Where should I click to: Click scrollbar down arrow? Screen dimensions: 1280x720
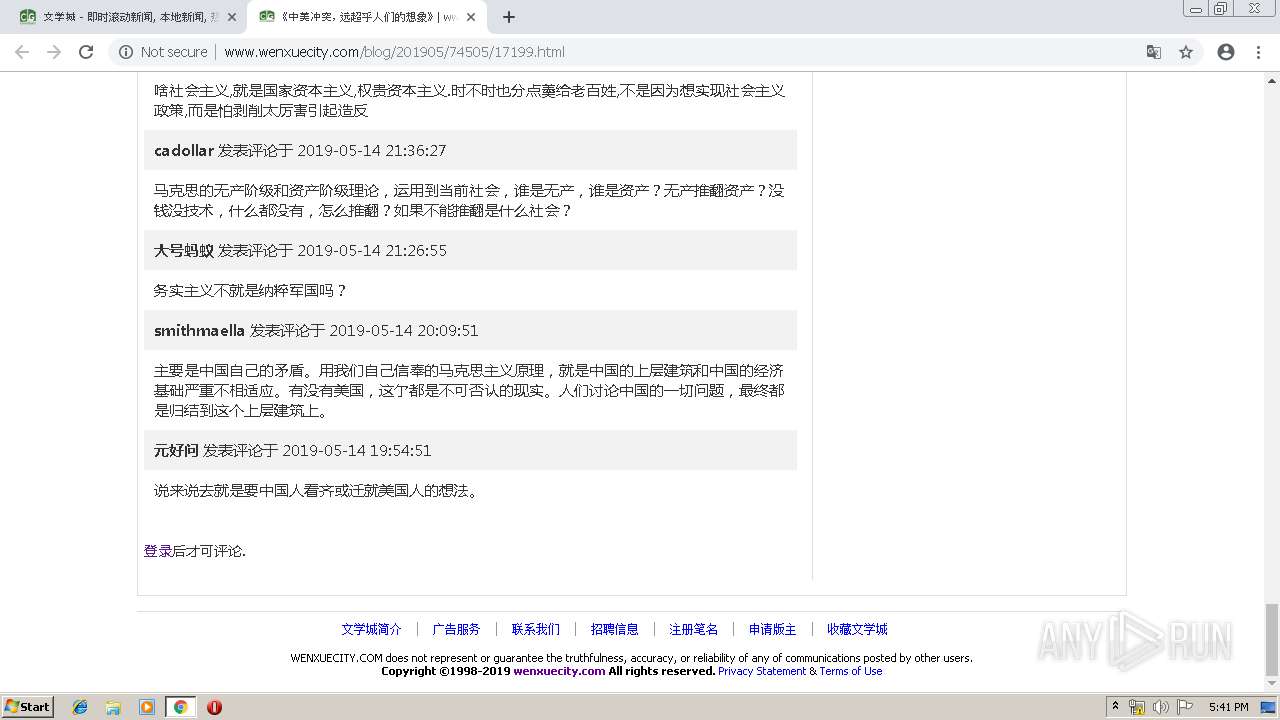click(x=1272, y=685)
